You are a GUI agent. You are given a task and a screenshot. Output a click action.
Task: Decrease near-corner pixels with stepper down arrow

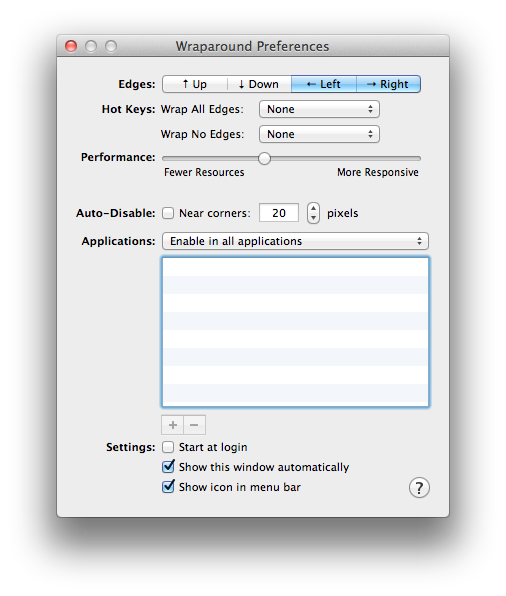313,218
